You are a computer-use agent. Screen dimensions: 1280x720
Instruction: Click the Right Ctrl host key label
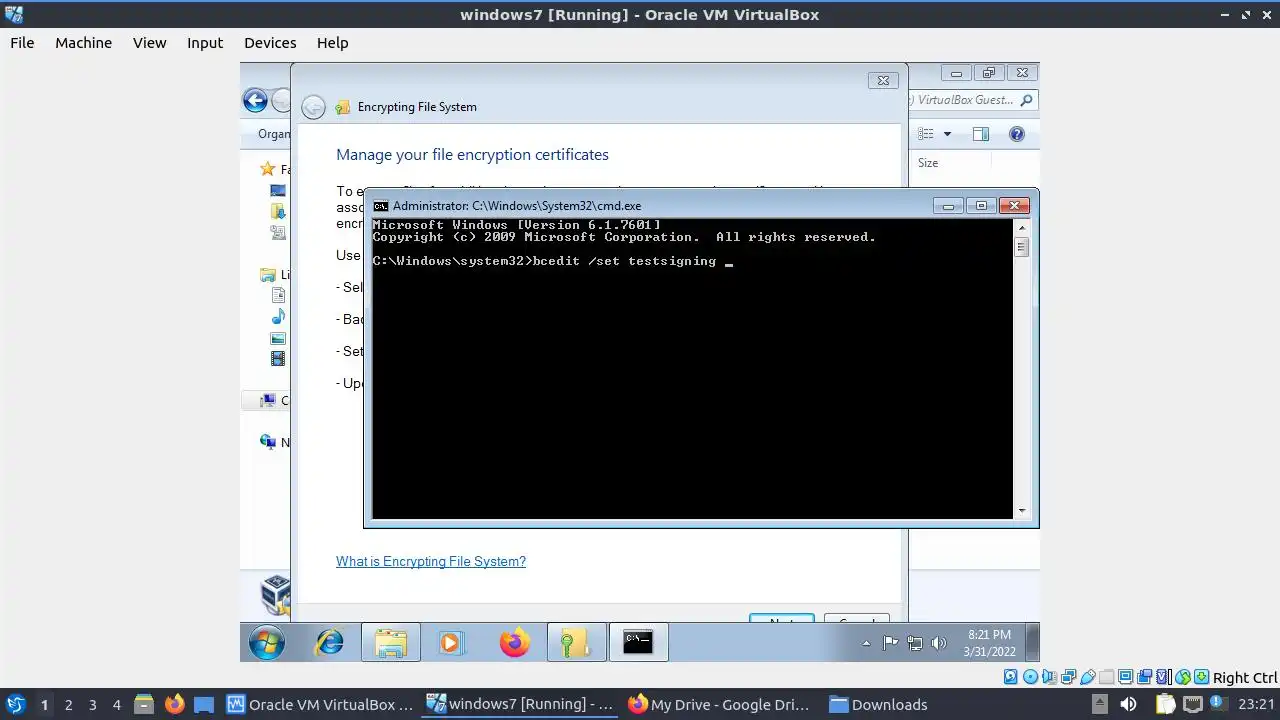(x=1245, y=677)
